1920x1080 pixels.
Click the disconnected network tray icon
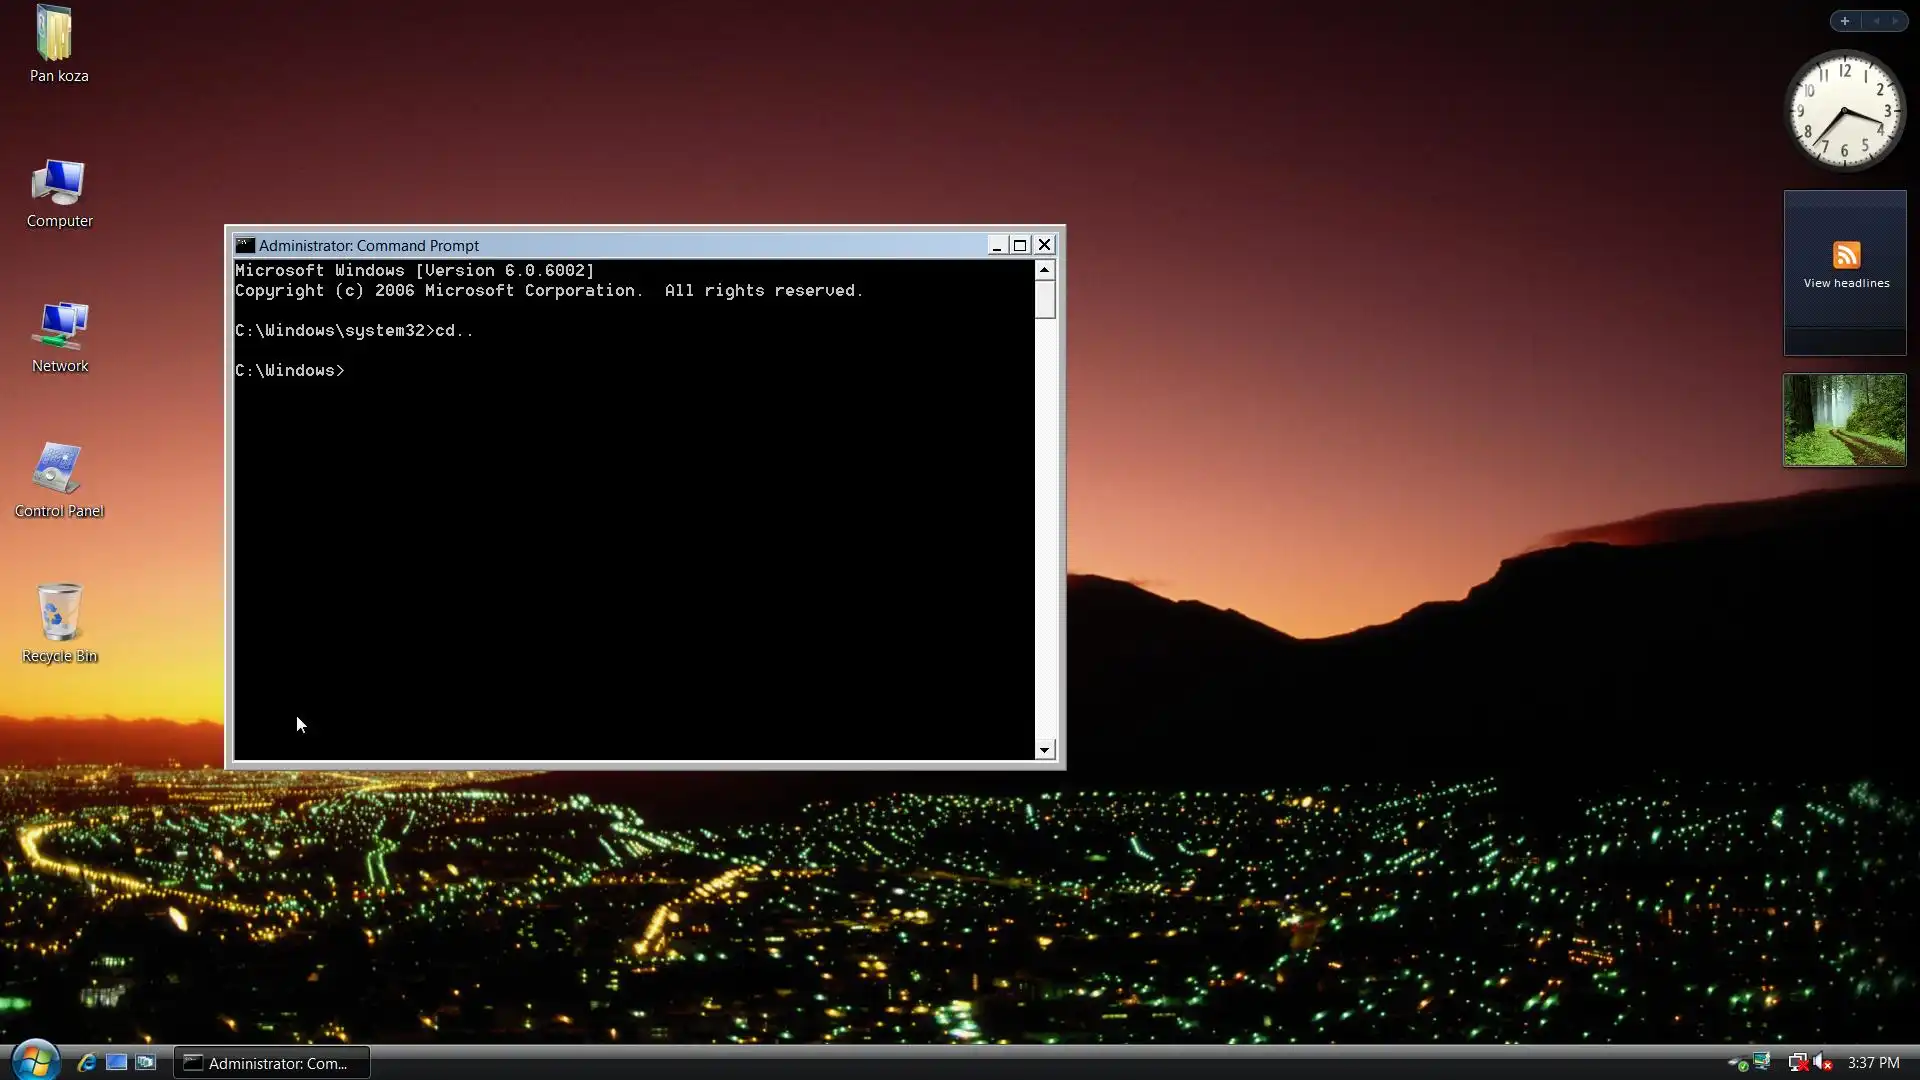pyautogui.click(x=1797, y=1062)
